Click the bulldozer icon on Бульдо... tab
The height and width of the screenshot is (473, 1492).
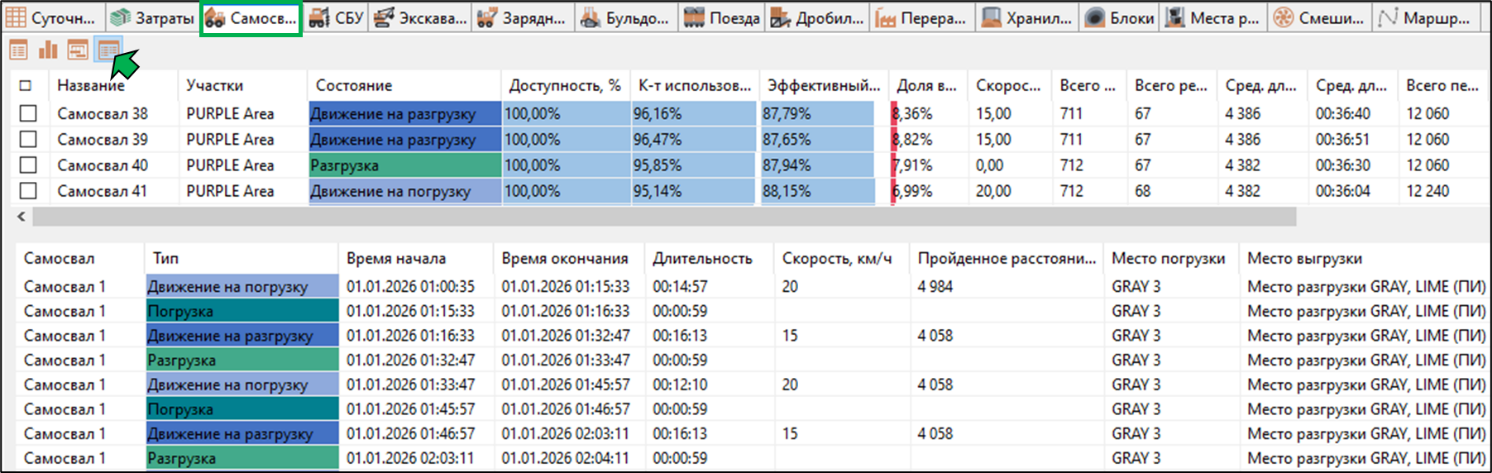click(x=591, y=18)
